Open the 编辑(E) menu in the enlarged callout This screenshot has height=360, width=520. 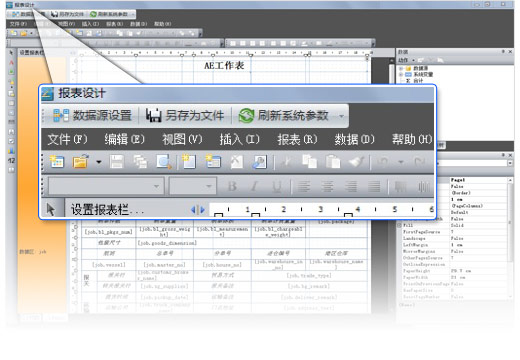click(x=125, y=139)
